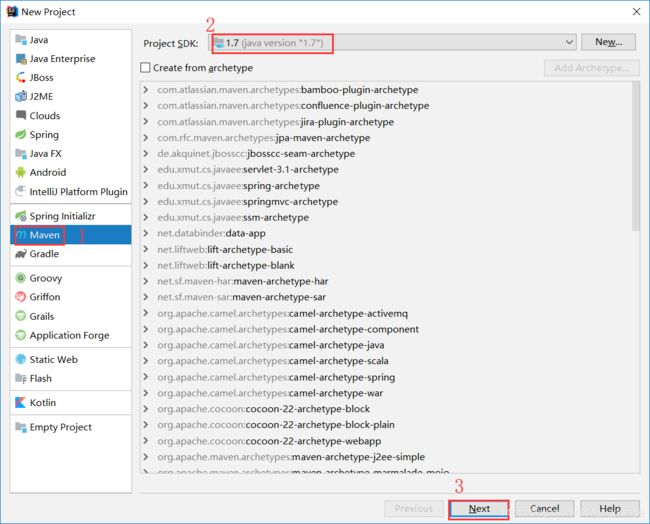The image size is (650, 524).
Task: Select the Java project type icon
Action: point(21,40)
